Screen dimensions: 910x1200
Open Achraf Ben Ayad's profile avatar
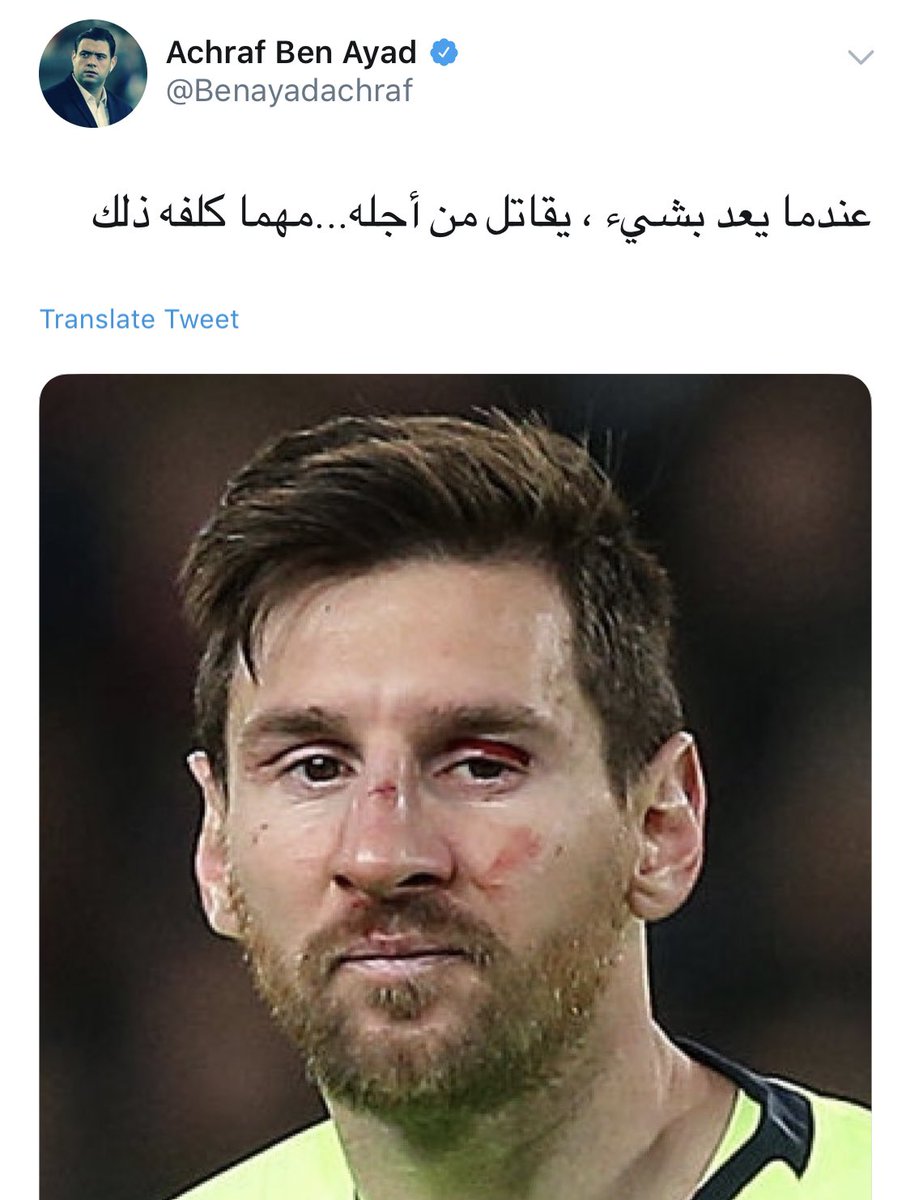coord(92,73)
